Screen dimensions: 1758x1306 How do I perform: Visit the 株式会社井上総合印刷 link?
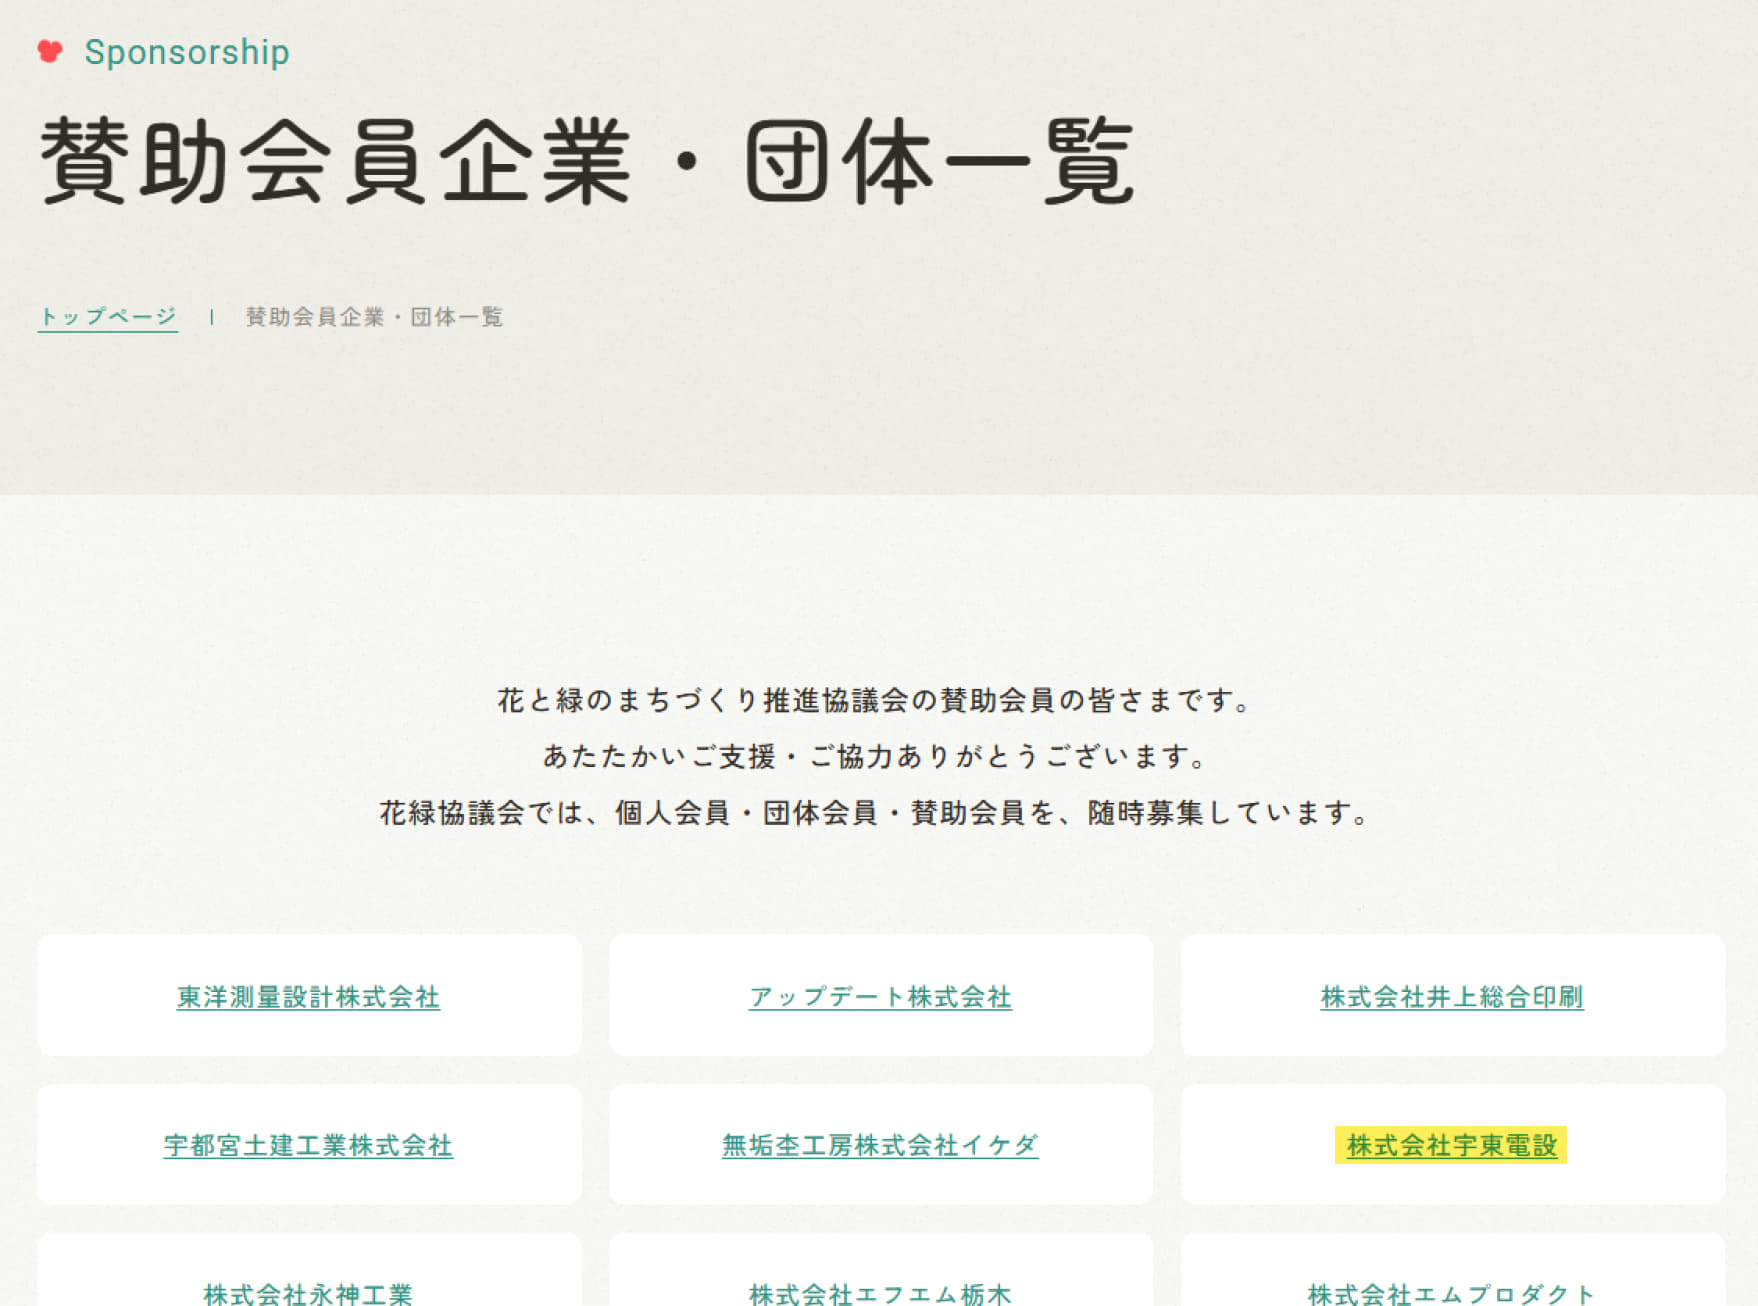(x=1451, y=997)
